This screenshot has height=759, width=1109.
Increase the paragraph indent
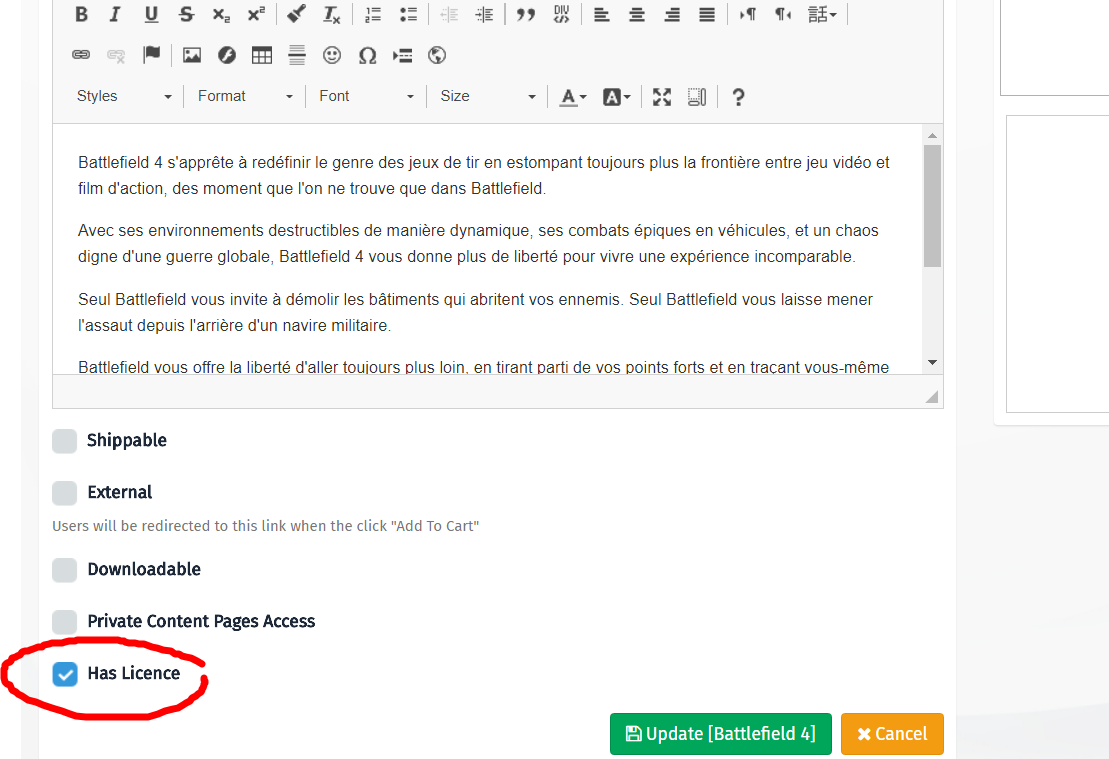coord(484,14)
